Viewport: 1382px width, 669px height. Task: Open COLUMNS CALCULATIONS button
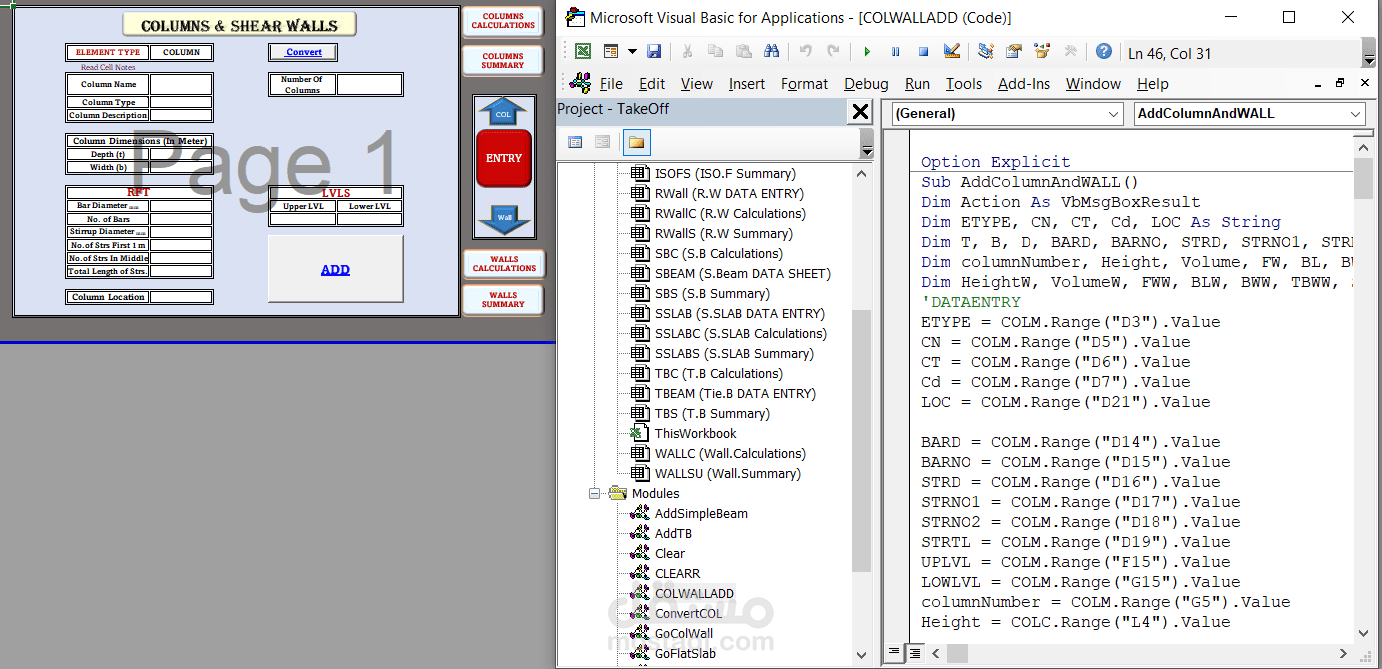coord(503,21)
